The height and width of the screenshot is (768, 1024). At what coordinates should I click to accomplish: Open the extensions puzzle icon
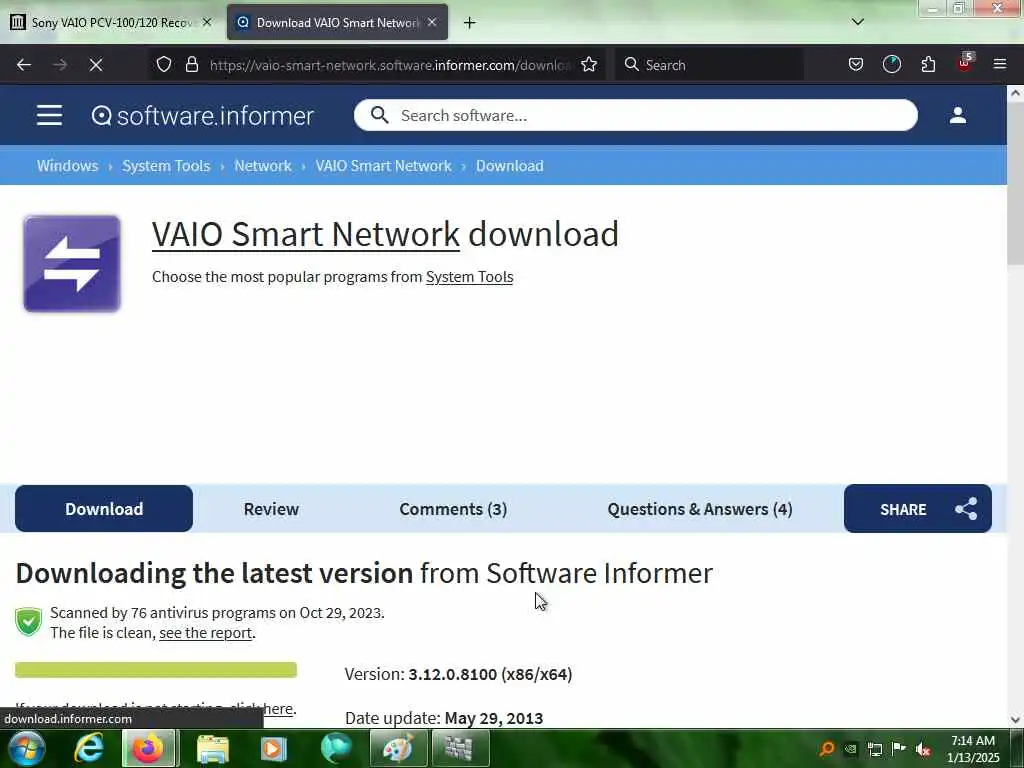928,65
